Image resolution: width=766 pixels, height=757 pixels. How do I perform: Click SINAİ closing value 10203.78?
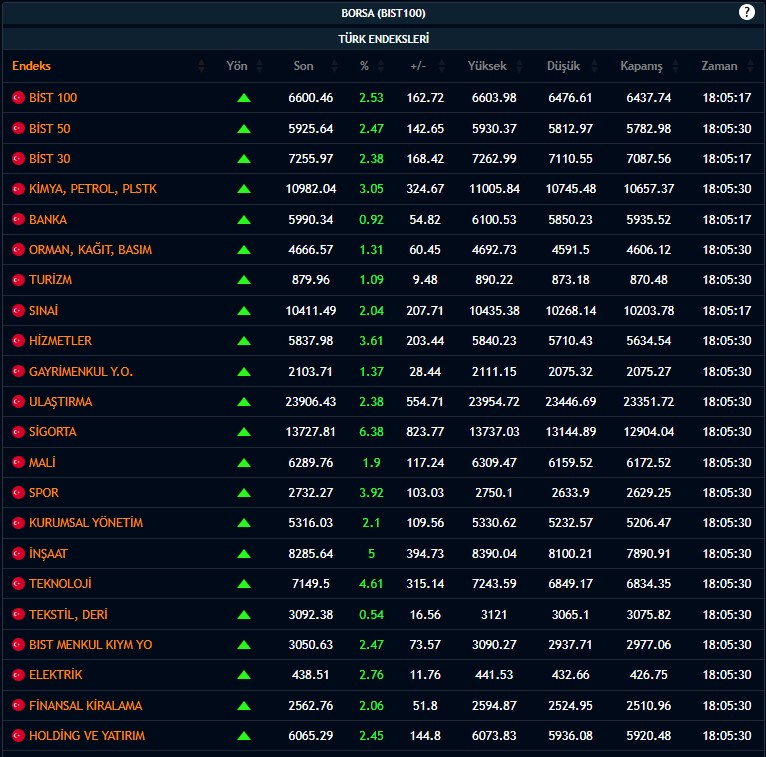click(649, 311)
